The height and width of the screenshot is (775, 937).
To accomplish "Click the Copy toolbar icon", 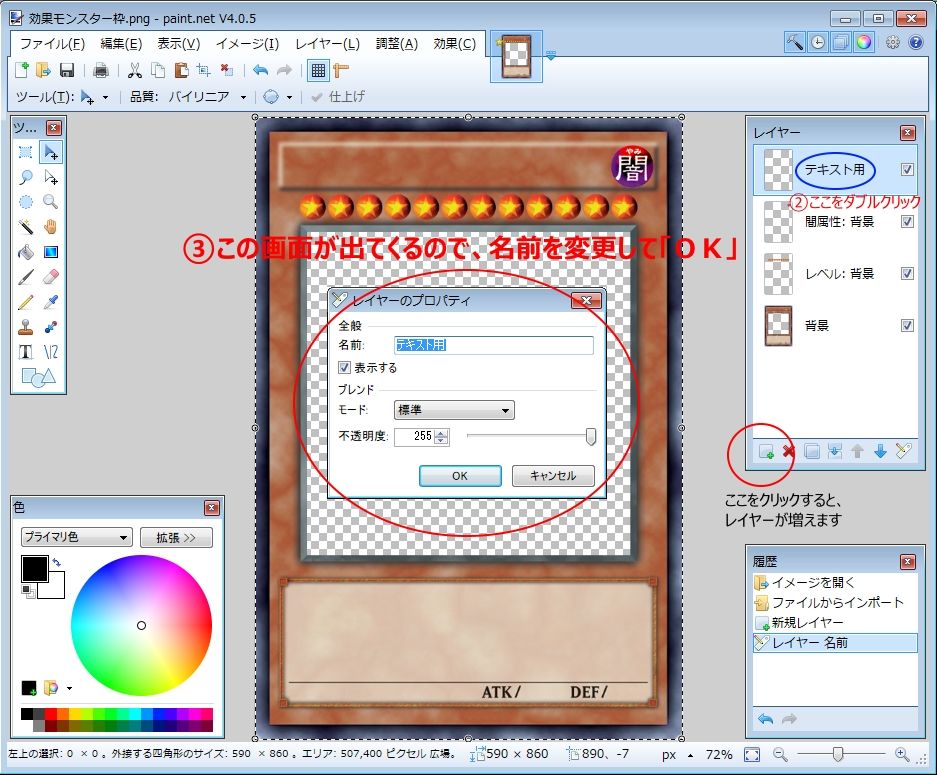I will click(x=158, y=71).
